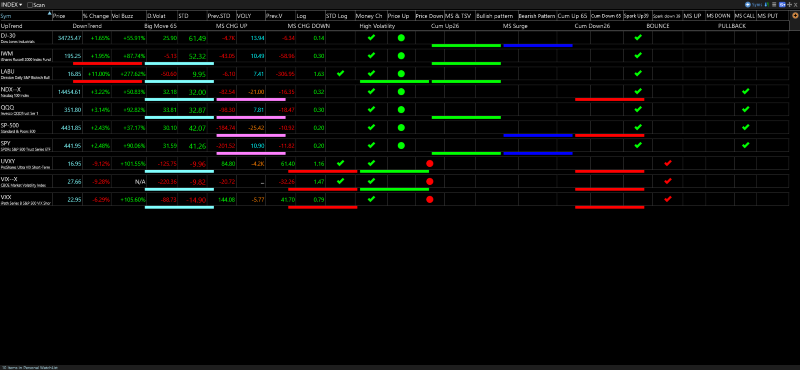Screen dimensions: 800x370
Task: Click the MS CALL green checkmark in the NDX--X row
Action: (x=745, y=91)
